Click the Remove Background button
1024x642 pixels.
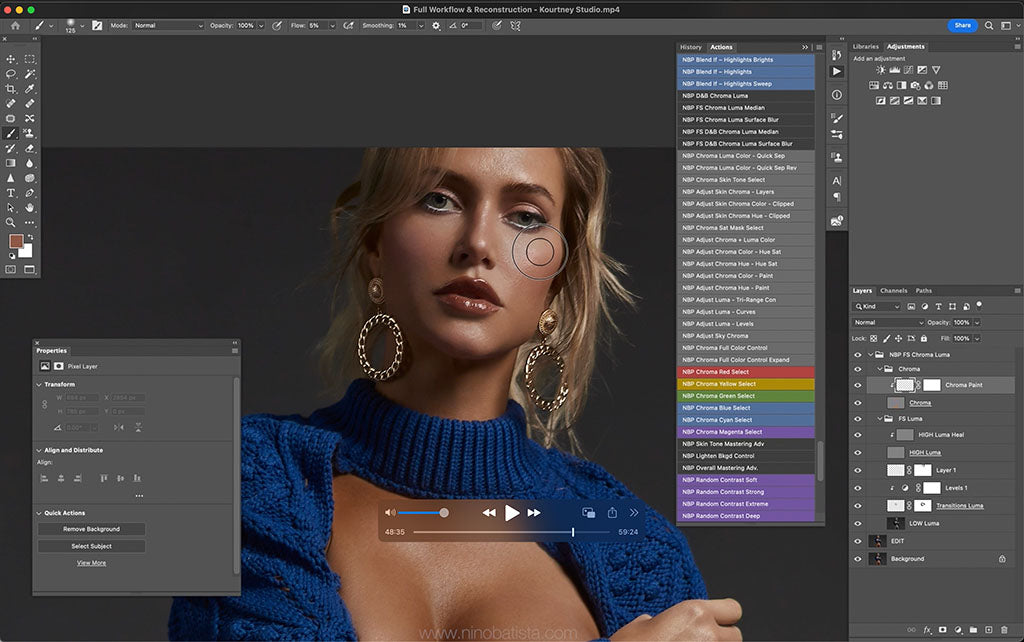pyautogui.click(x=90, y=528)
